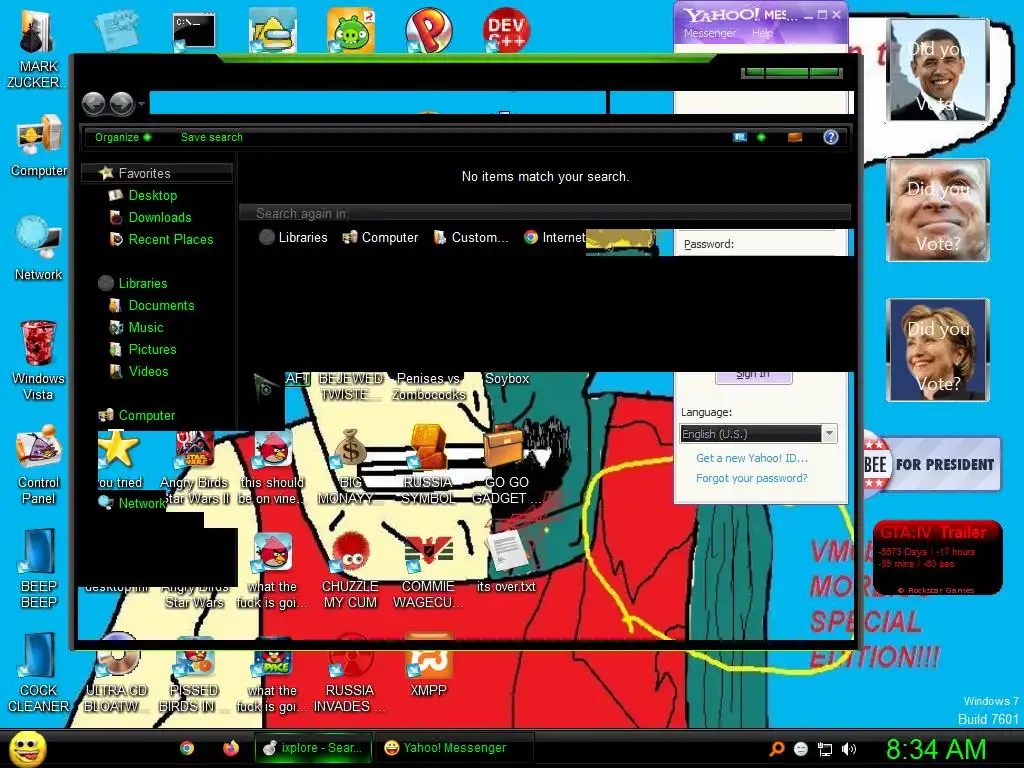Go forward with the Explorer forward arrow
This screenshot has width=1024, height=768.
point(121,103)
